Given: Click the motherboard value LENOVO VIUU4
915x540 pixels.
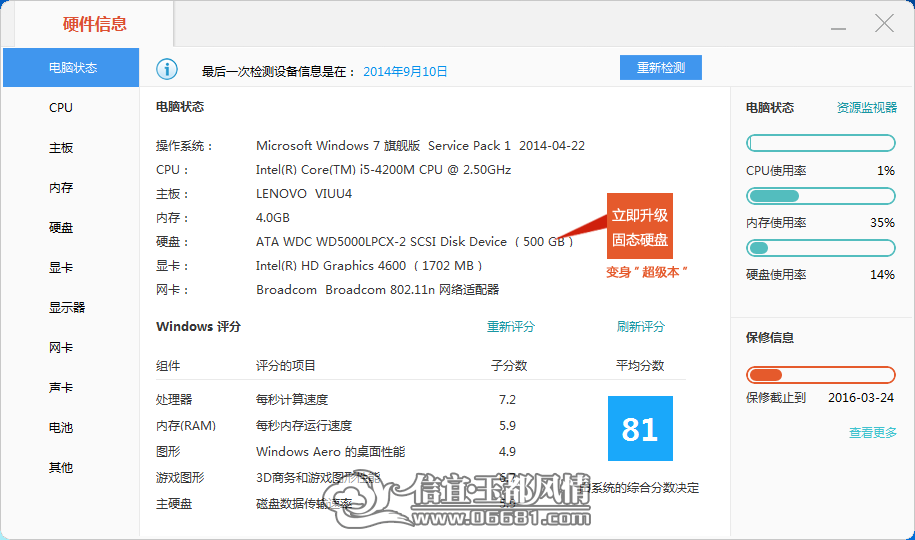Looking at the screenshot, I should [x=304, y=194].
